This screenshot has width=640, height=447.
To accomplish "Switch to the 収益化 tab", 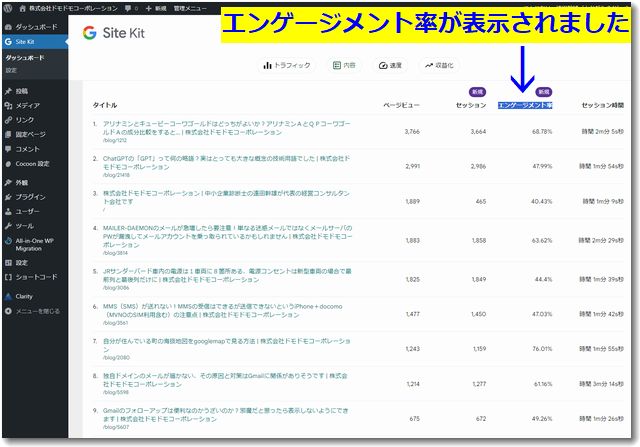I will (x=439, y=65).
